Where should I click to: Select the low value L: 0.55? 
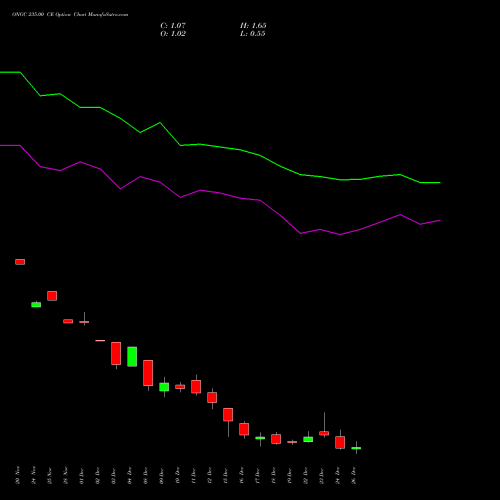click(253, 34)
